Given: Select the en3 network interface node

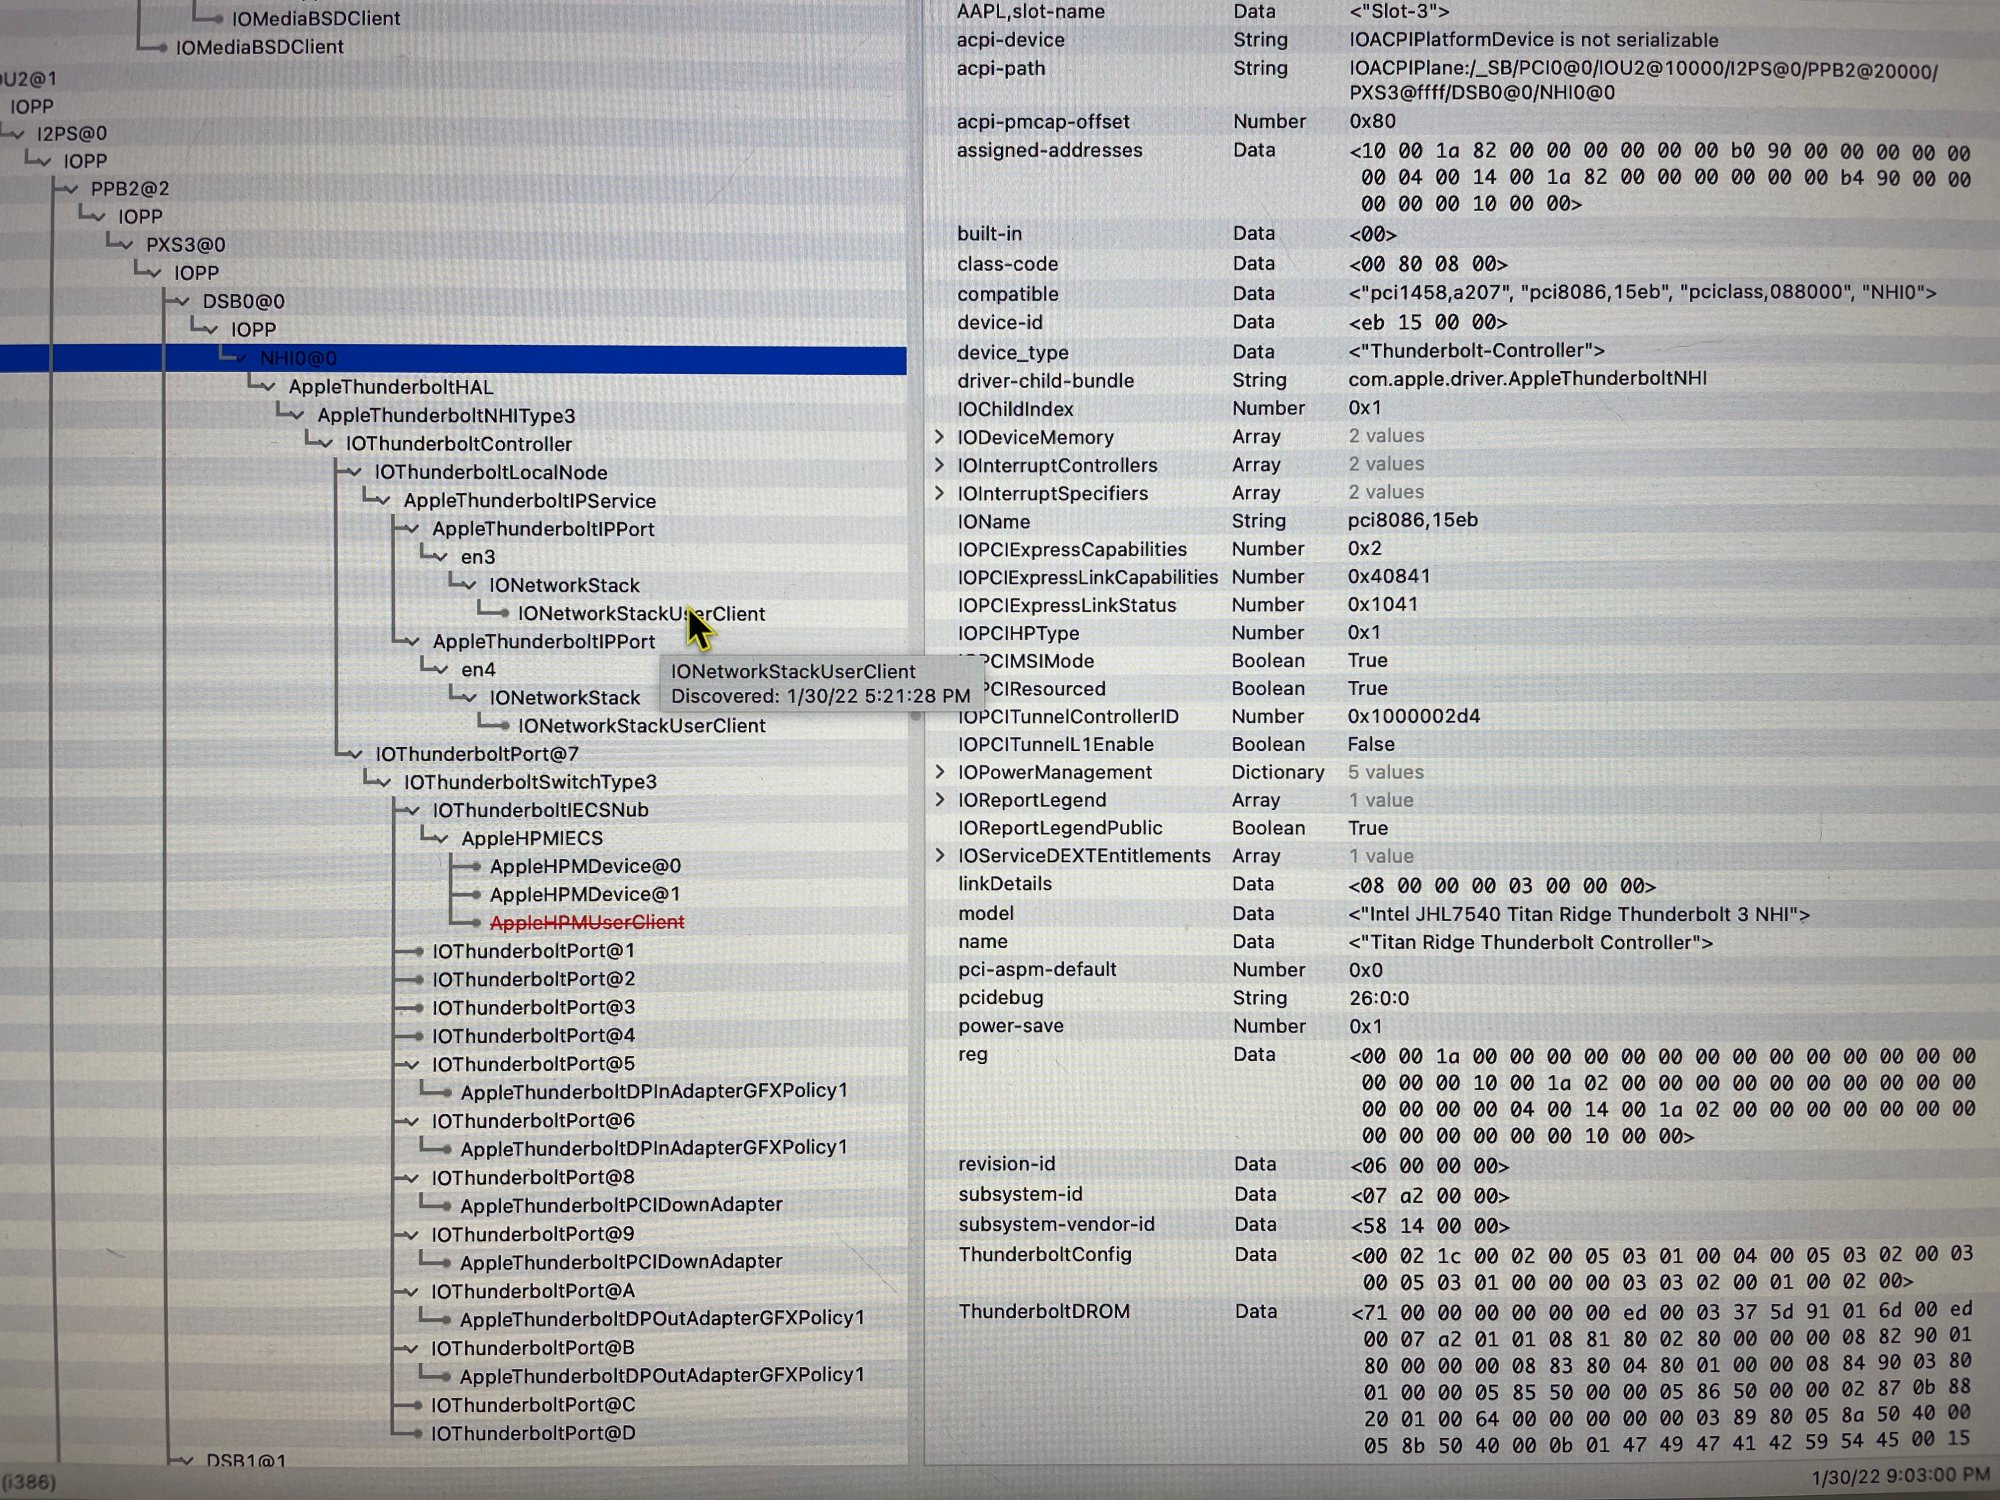Looking at the screenshot, I should (x=478, y=557).
